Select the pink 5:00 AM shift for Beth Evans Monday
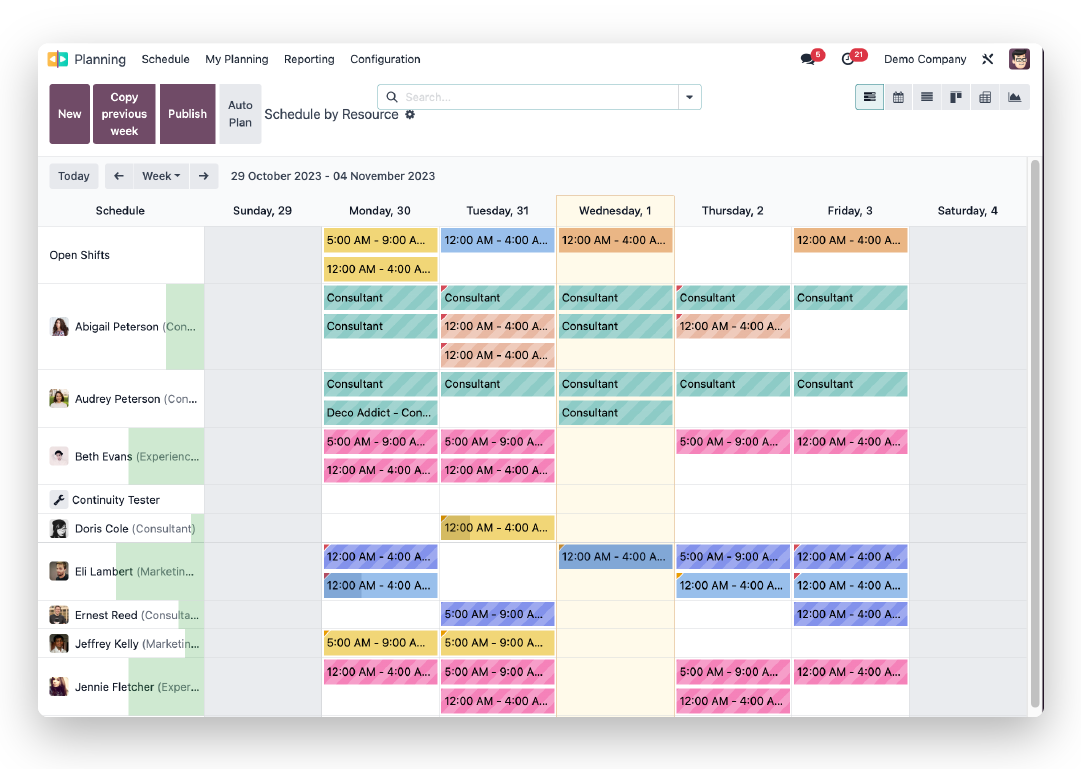1081x769 pixels. point(380,441)
